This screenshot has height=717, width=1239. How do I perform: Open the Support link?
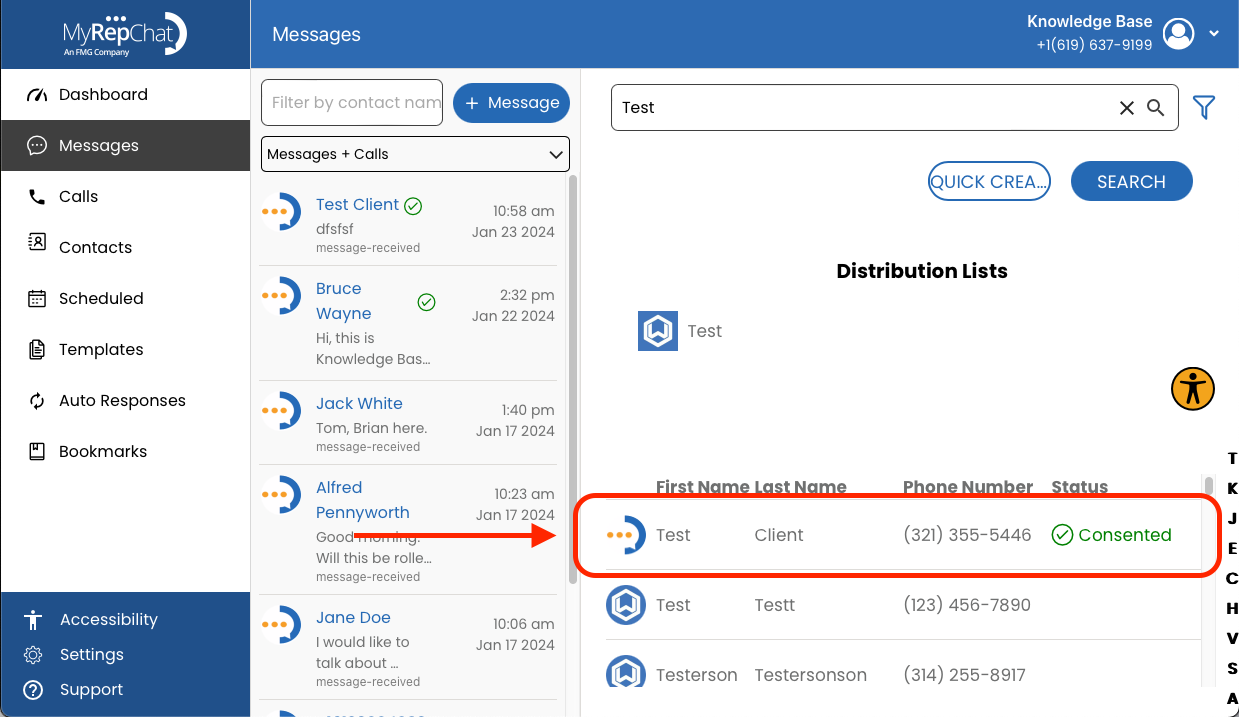click(x=91, y=690)
